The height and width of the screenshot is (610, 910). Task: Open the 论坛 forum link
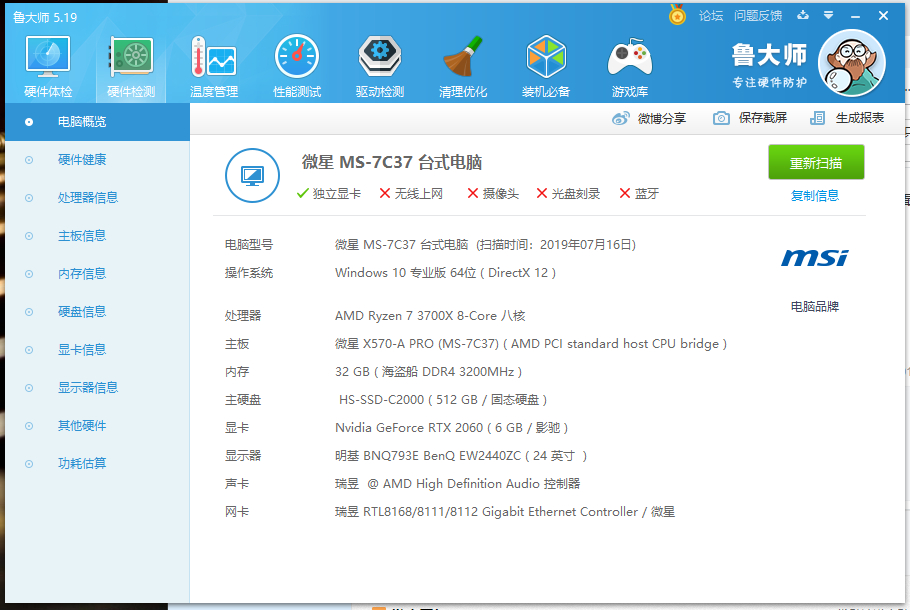click(x=711, y=16)
